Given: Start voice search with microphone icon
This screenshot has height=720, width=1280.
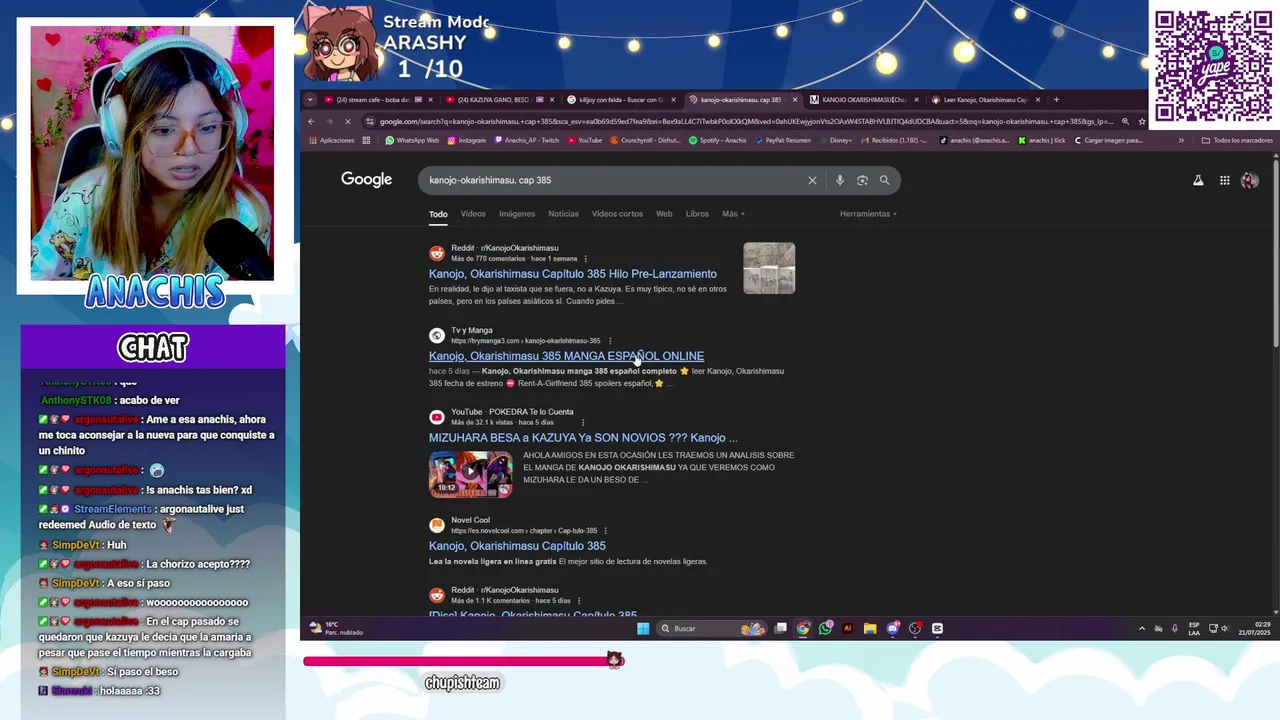Looking at the screenshot, I should 839,180.
